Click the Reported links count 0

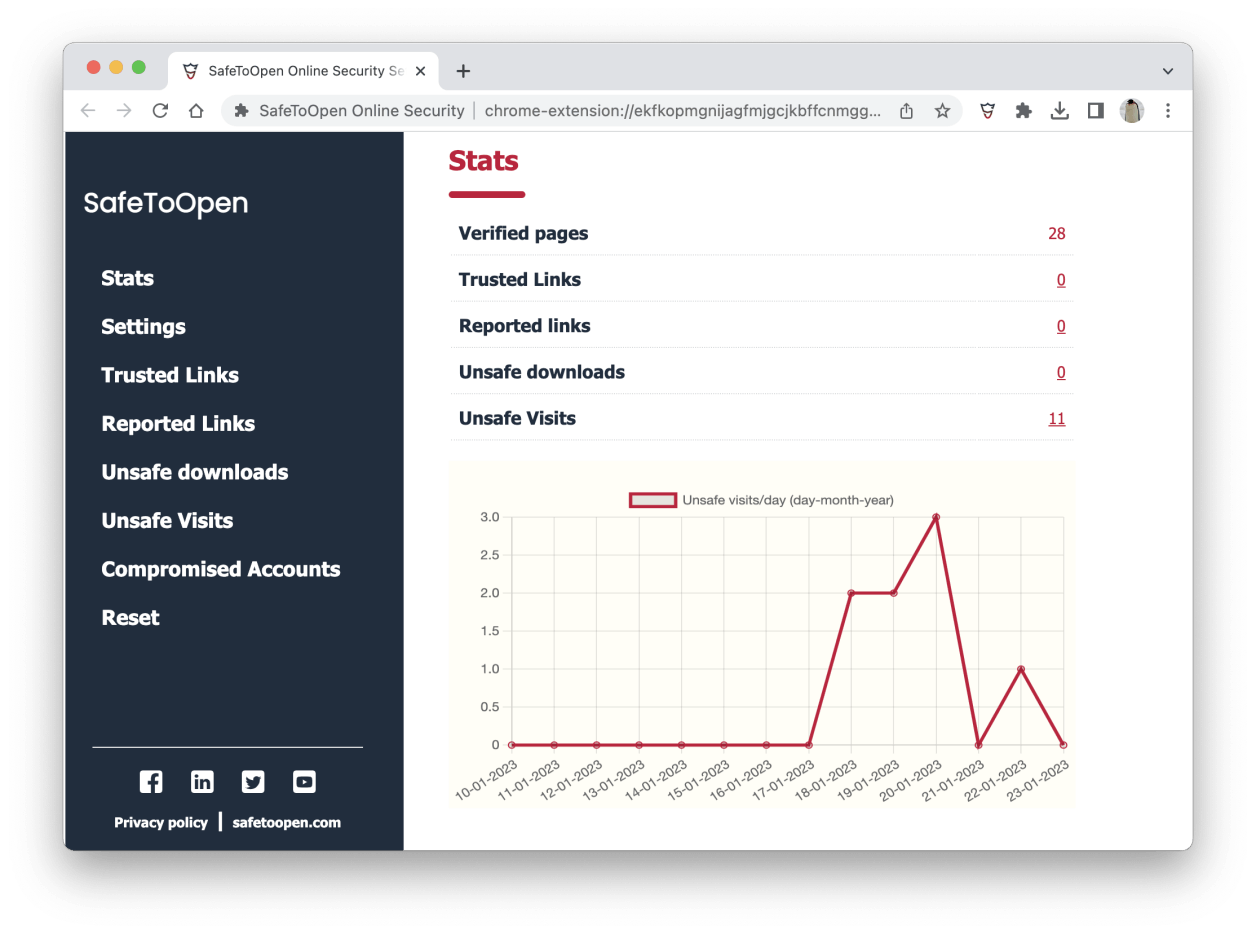(1061, 326)
